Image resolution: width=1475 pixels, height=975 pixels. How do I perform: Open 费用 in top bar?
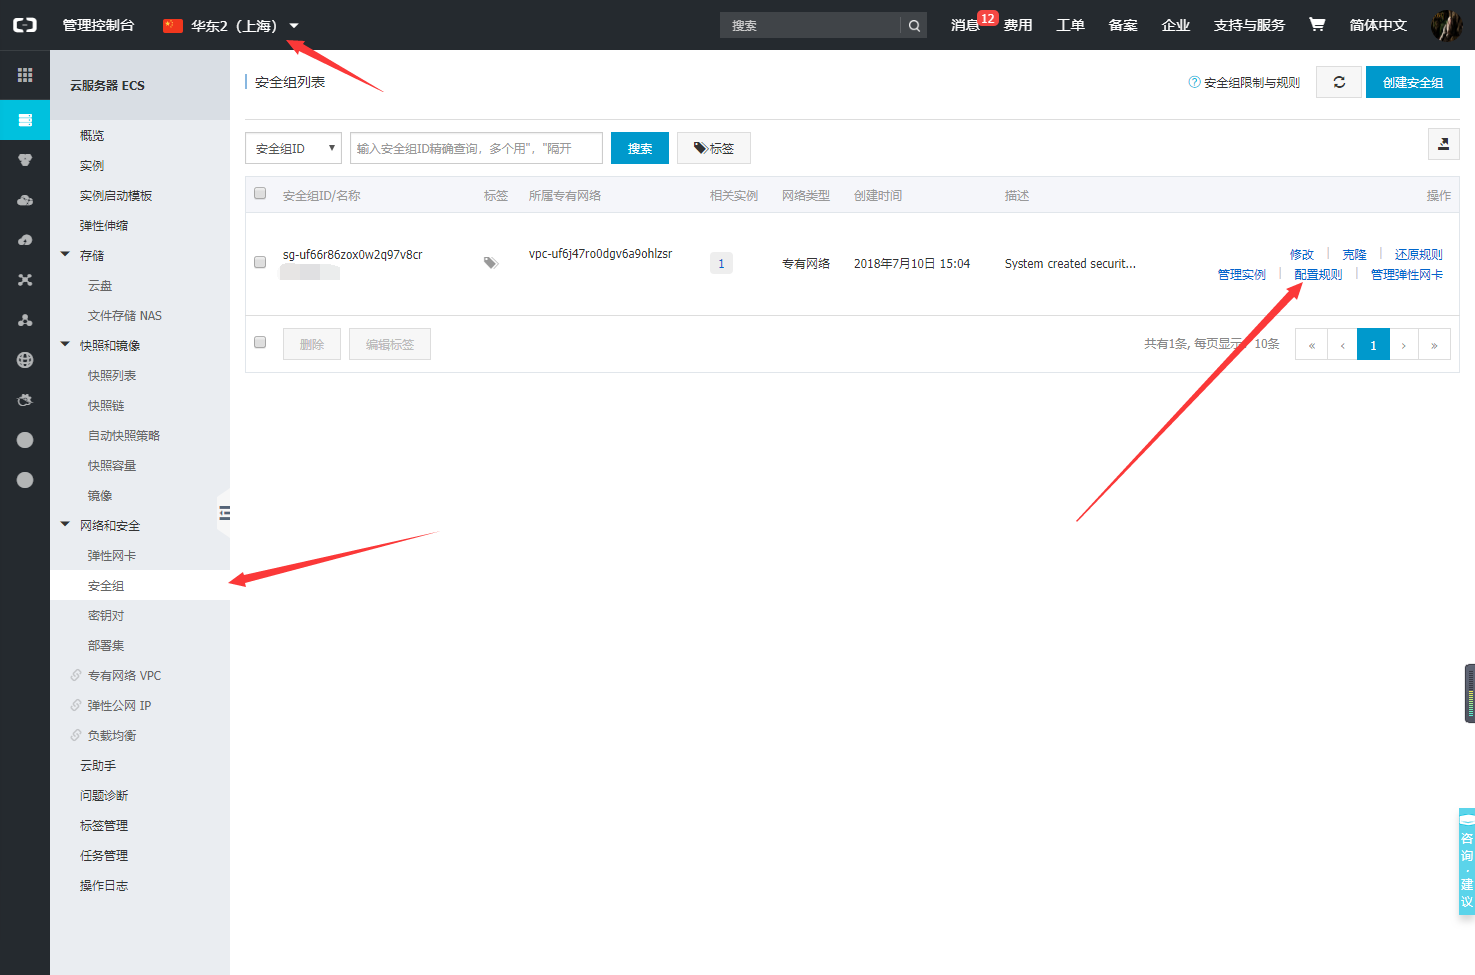point(1018,25)
